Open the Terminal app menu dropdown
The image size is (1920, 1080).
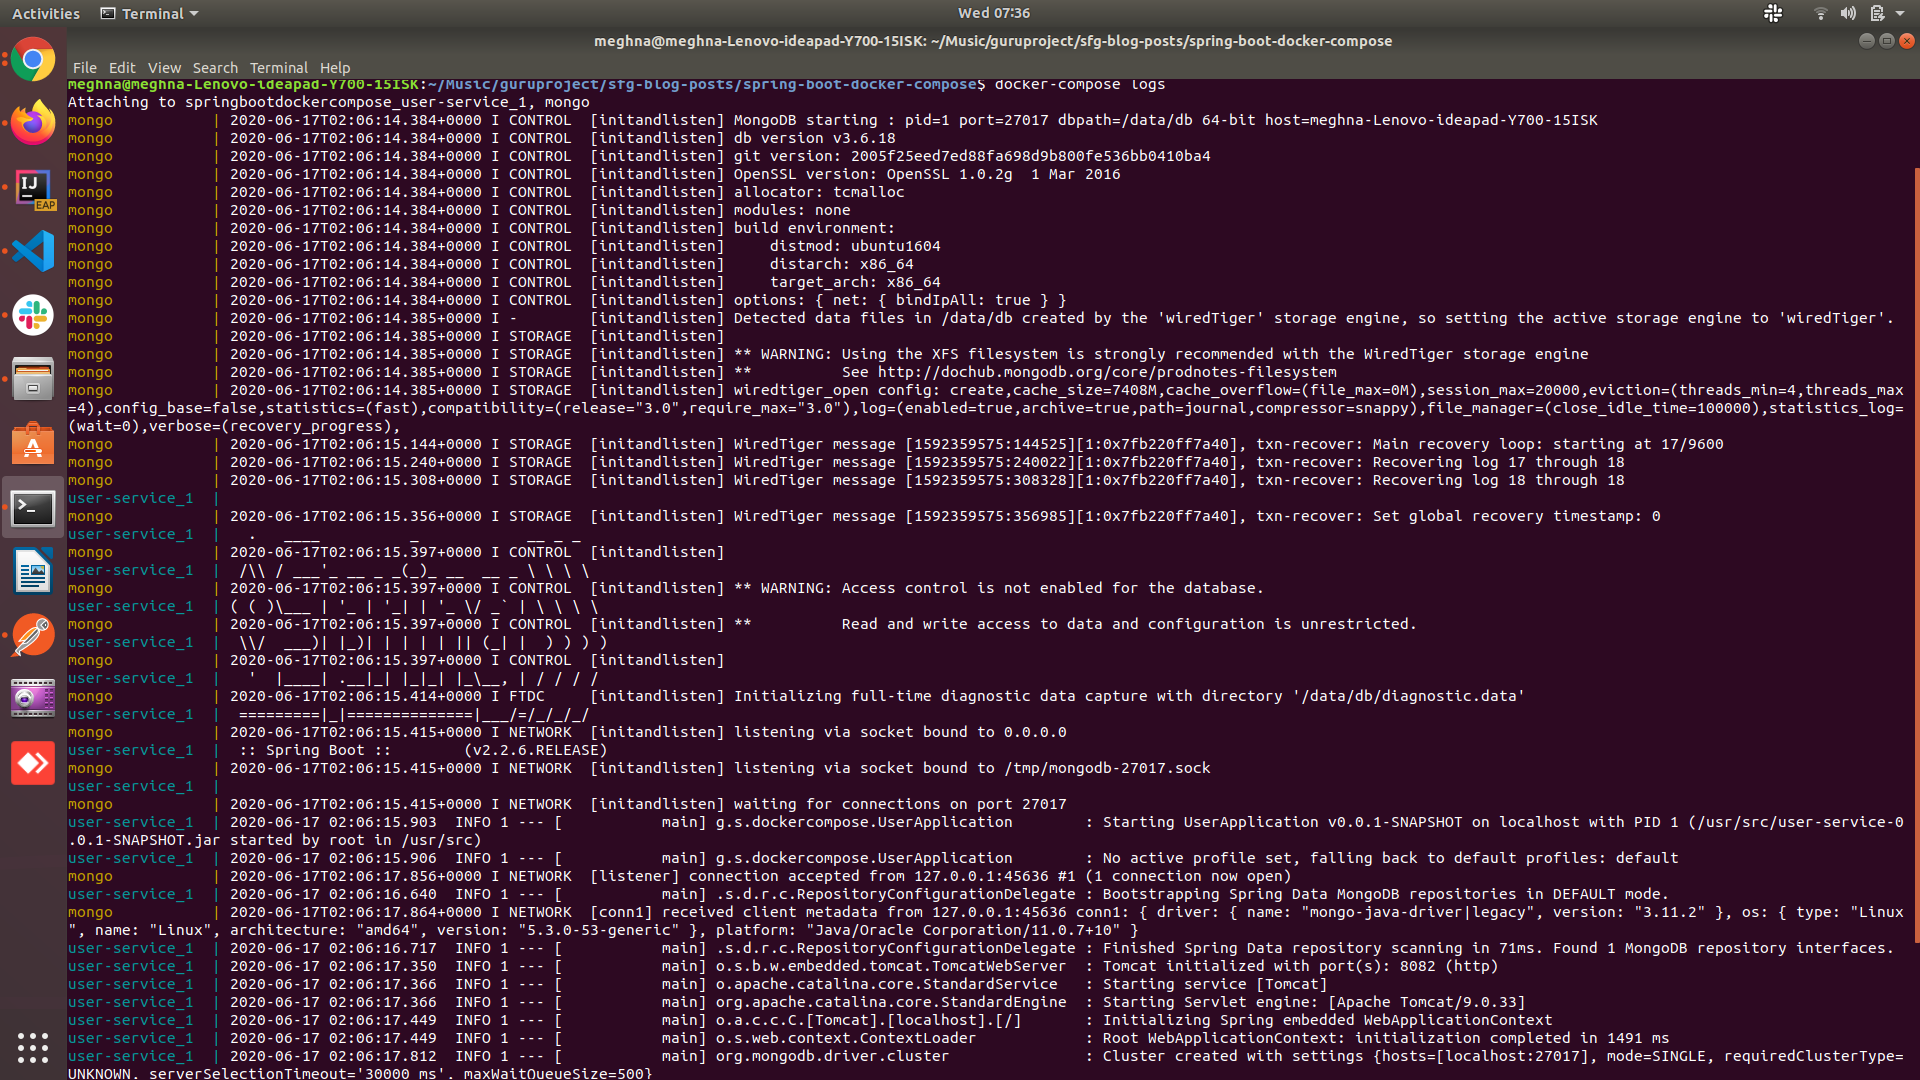click(x=149, y=13)
